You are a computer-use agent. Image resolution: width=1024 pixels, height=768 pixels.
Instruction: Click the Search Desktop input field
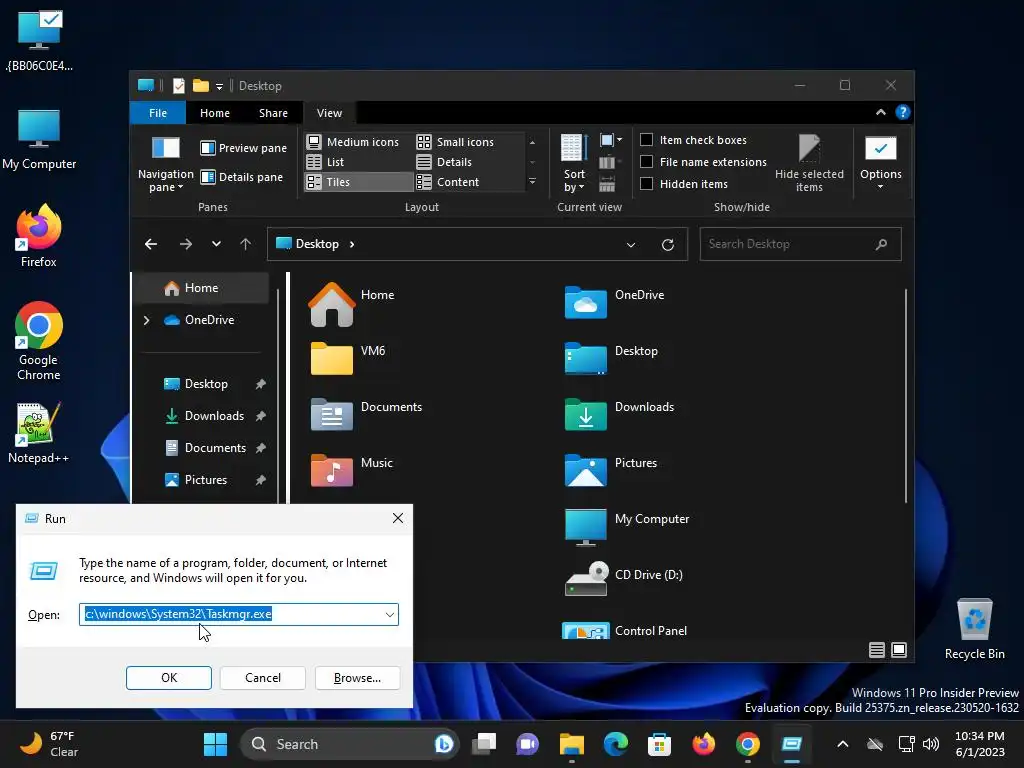pos(800,244)
